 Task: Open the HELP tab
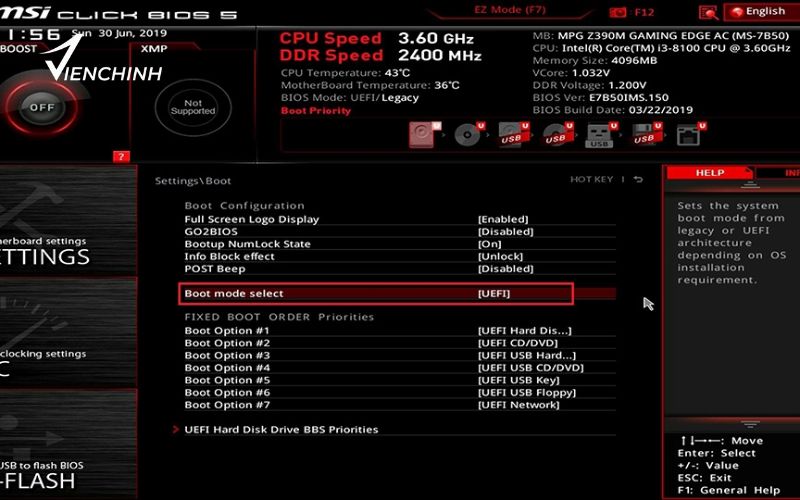click(x=710, y=173)
